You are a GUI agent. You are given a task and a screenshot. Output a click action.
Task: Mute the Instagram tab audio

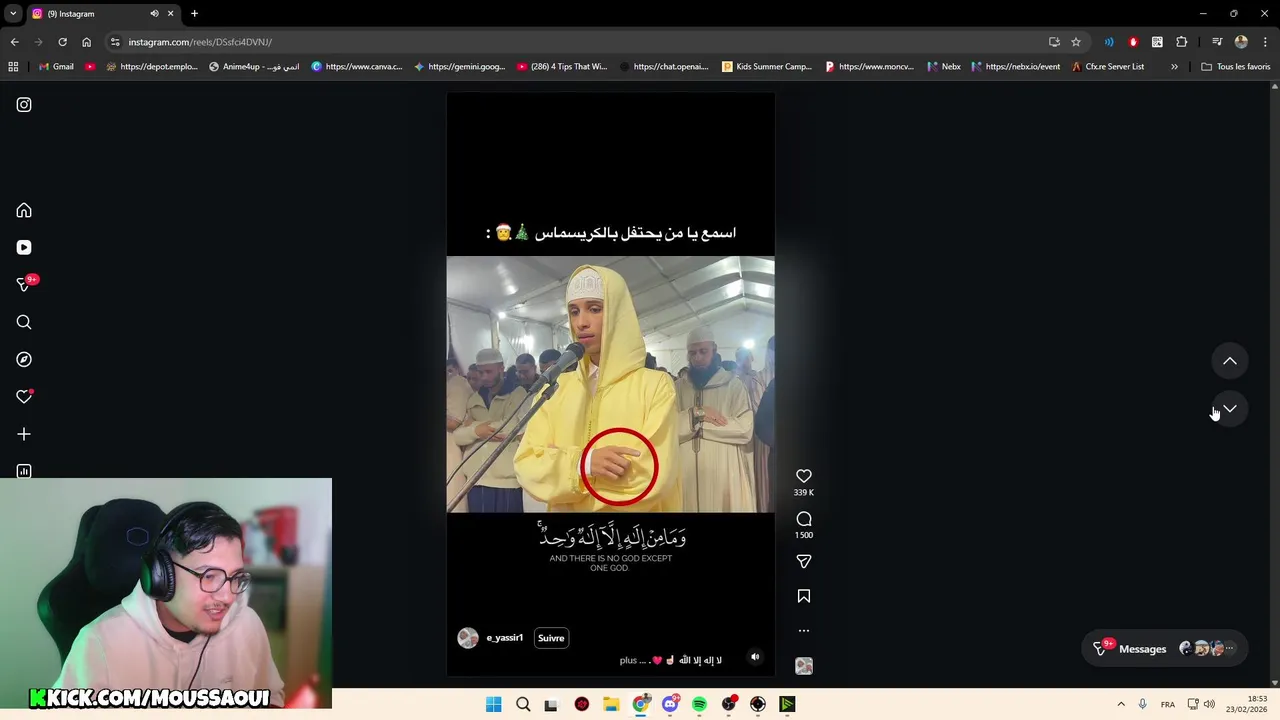[x=154, y=13]
